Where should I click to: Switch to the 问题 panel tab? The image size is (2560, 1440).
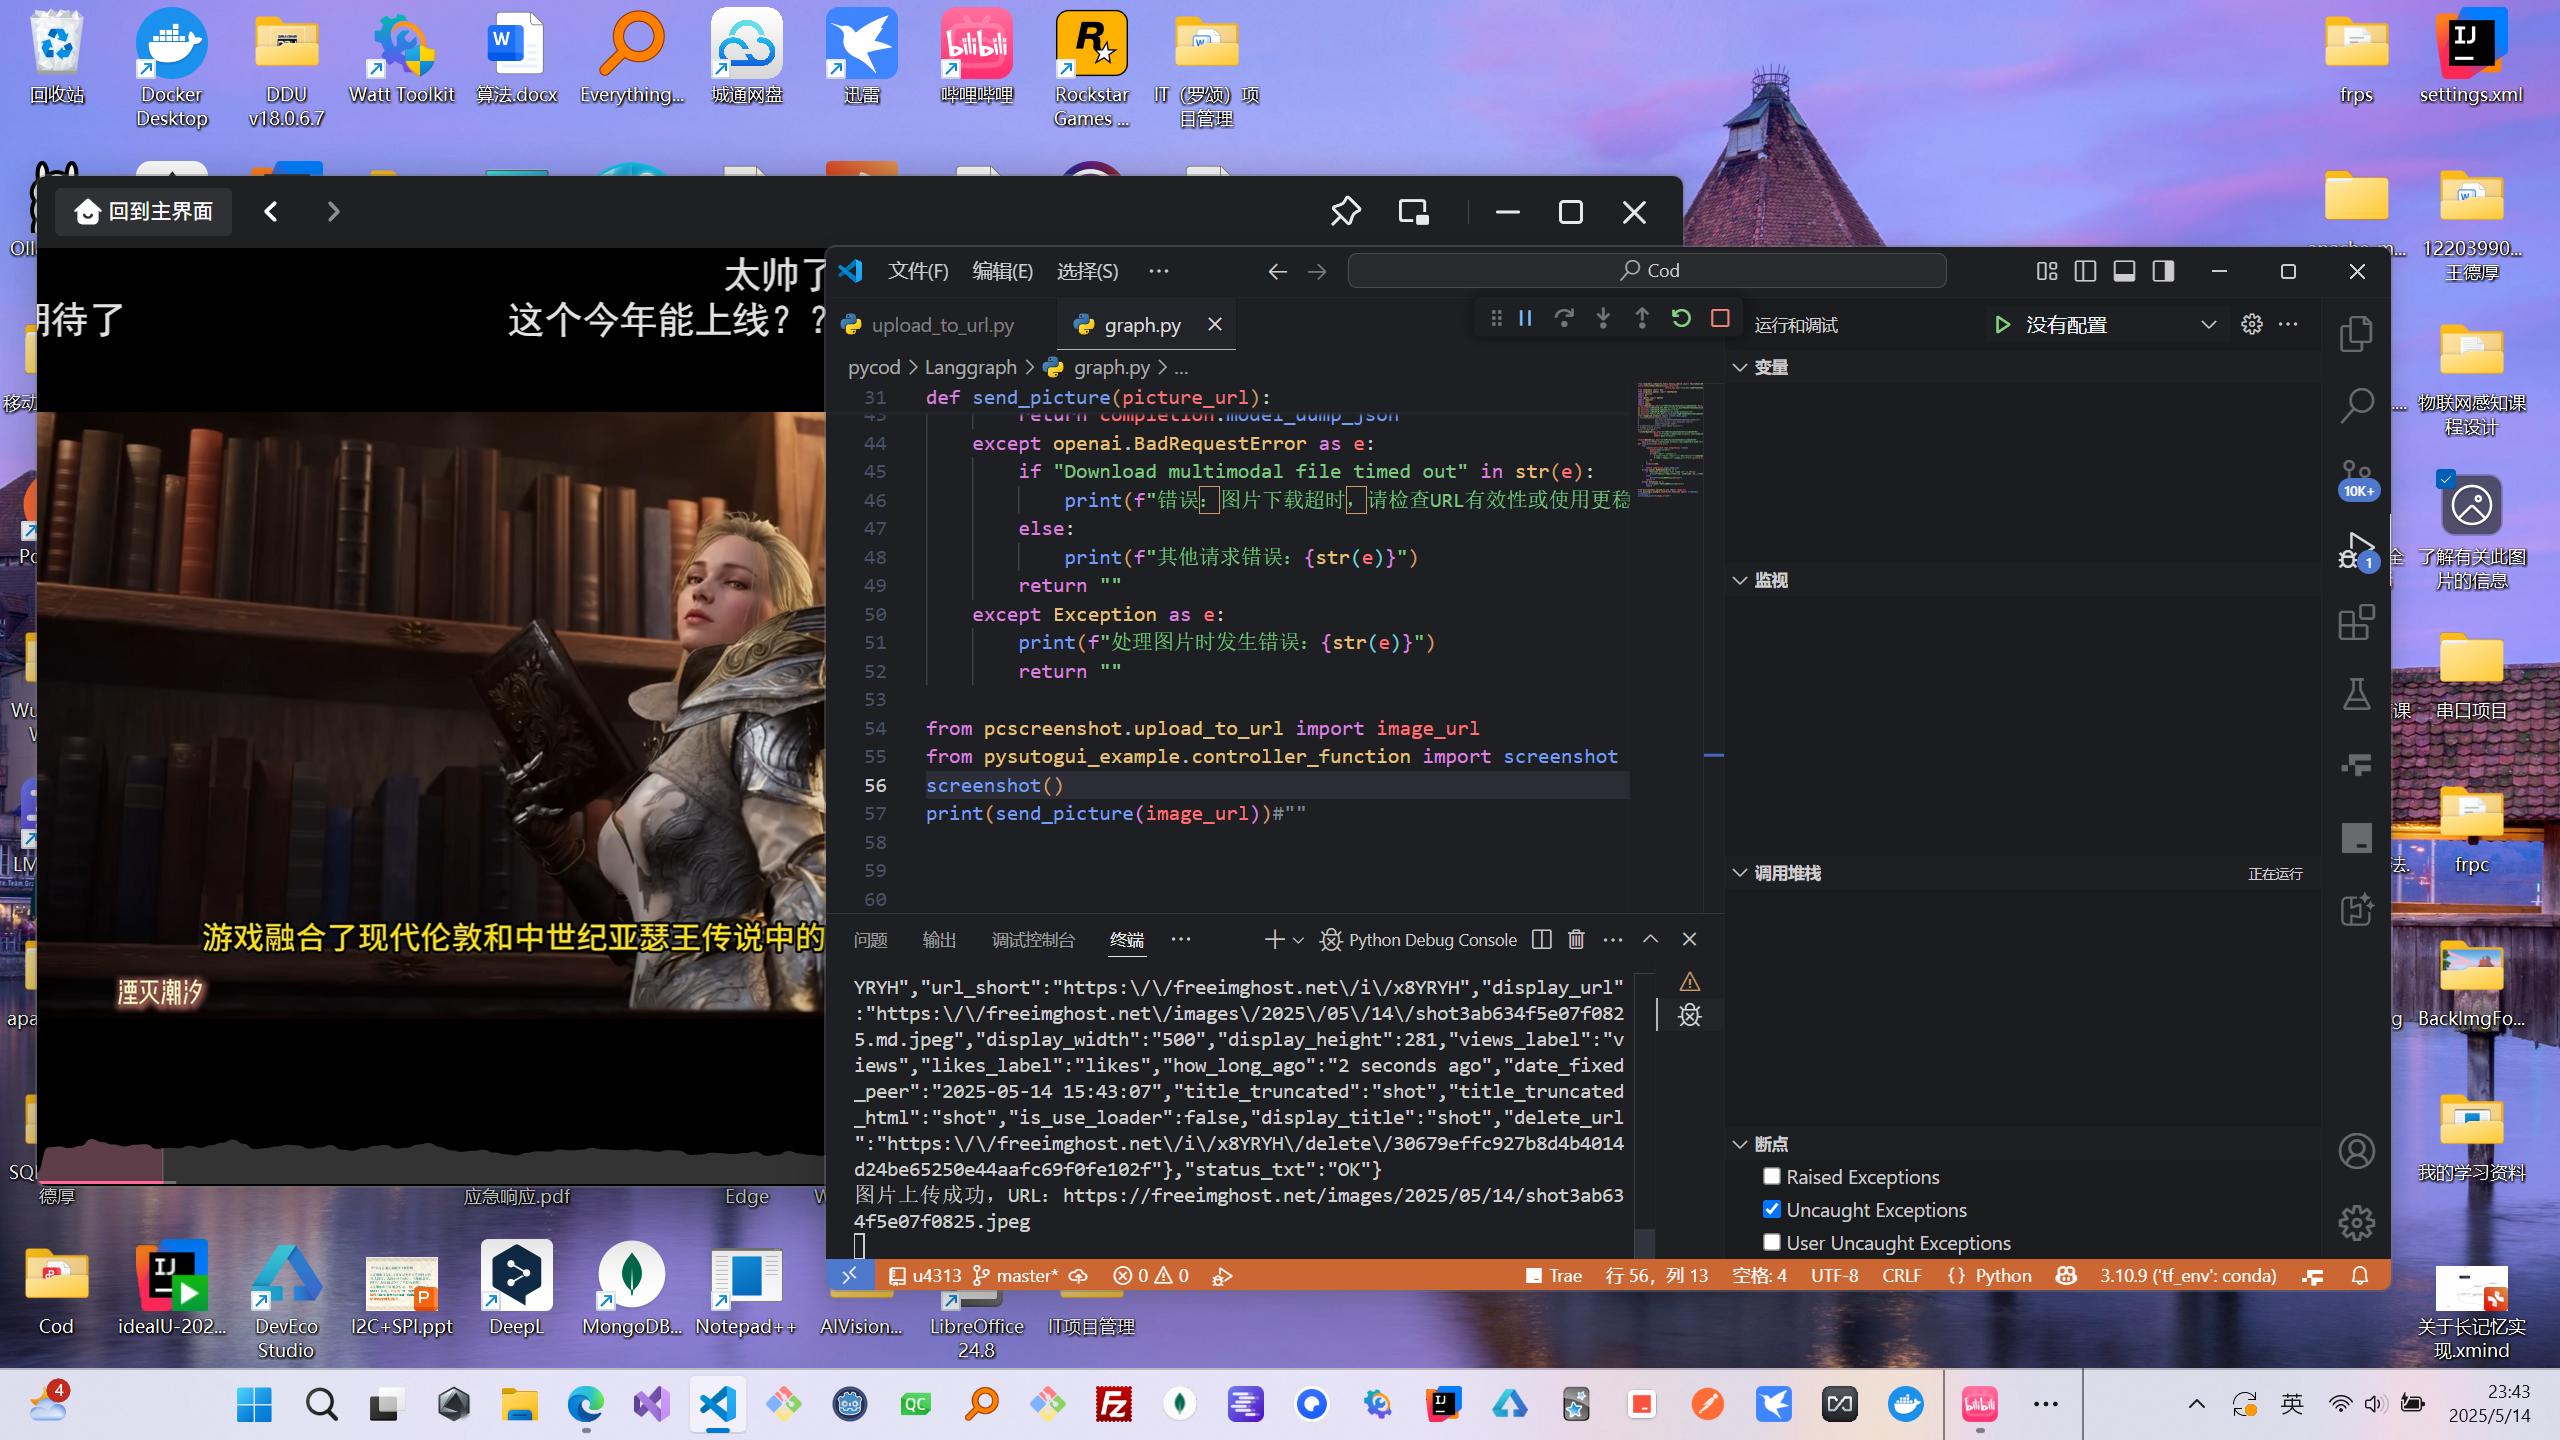click(x=870, y=940)
